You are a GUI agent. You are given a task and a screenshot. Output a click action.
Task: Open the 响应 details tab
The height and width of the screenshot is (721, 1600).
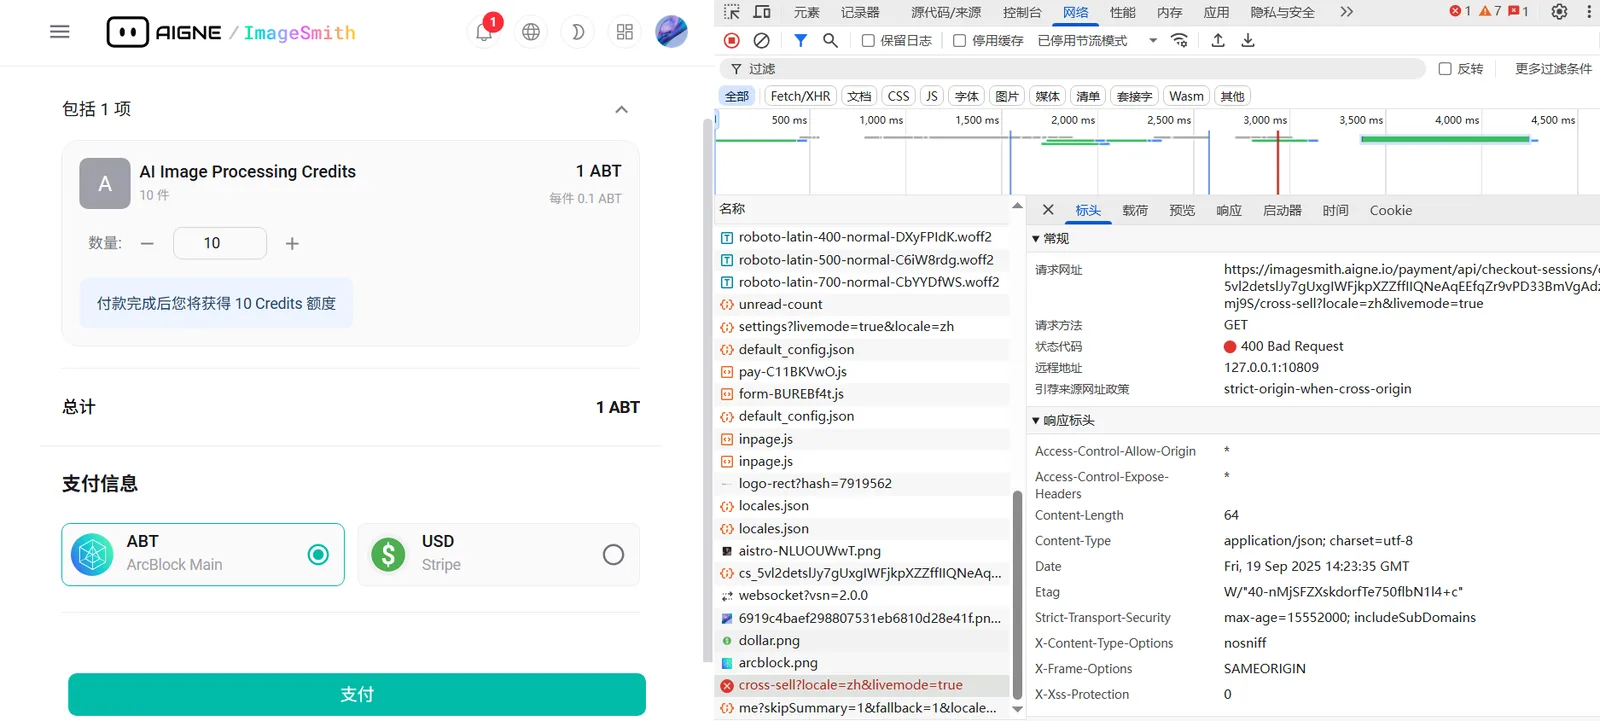(x=1229, y=210)
